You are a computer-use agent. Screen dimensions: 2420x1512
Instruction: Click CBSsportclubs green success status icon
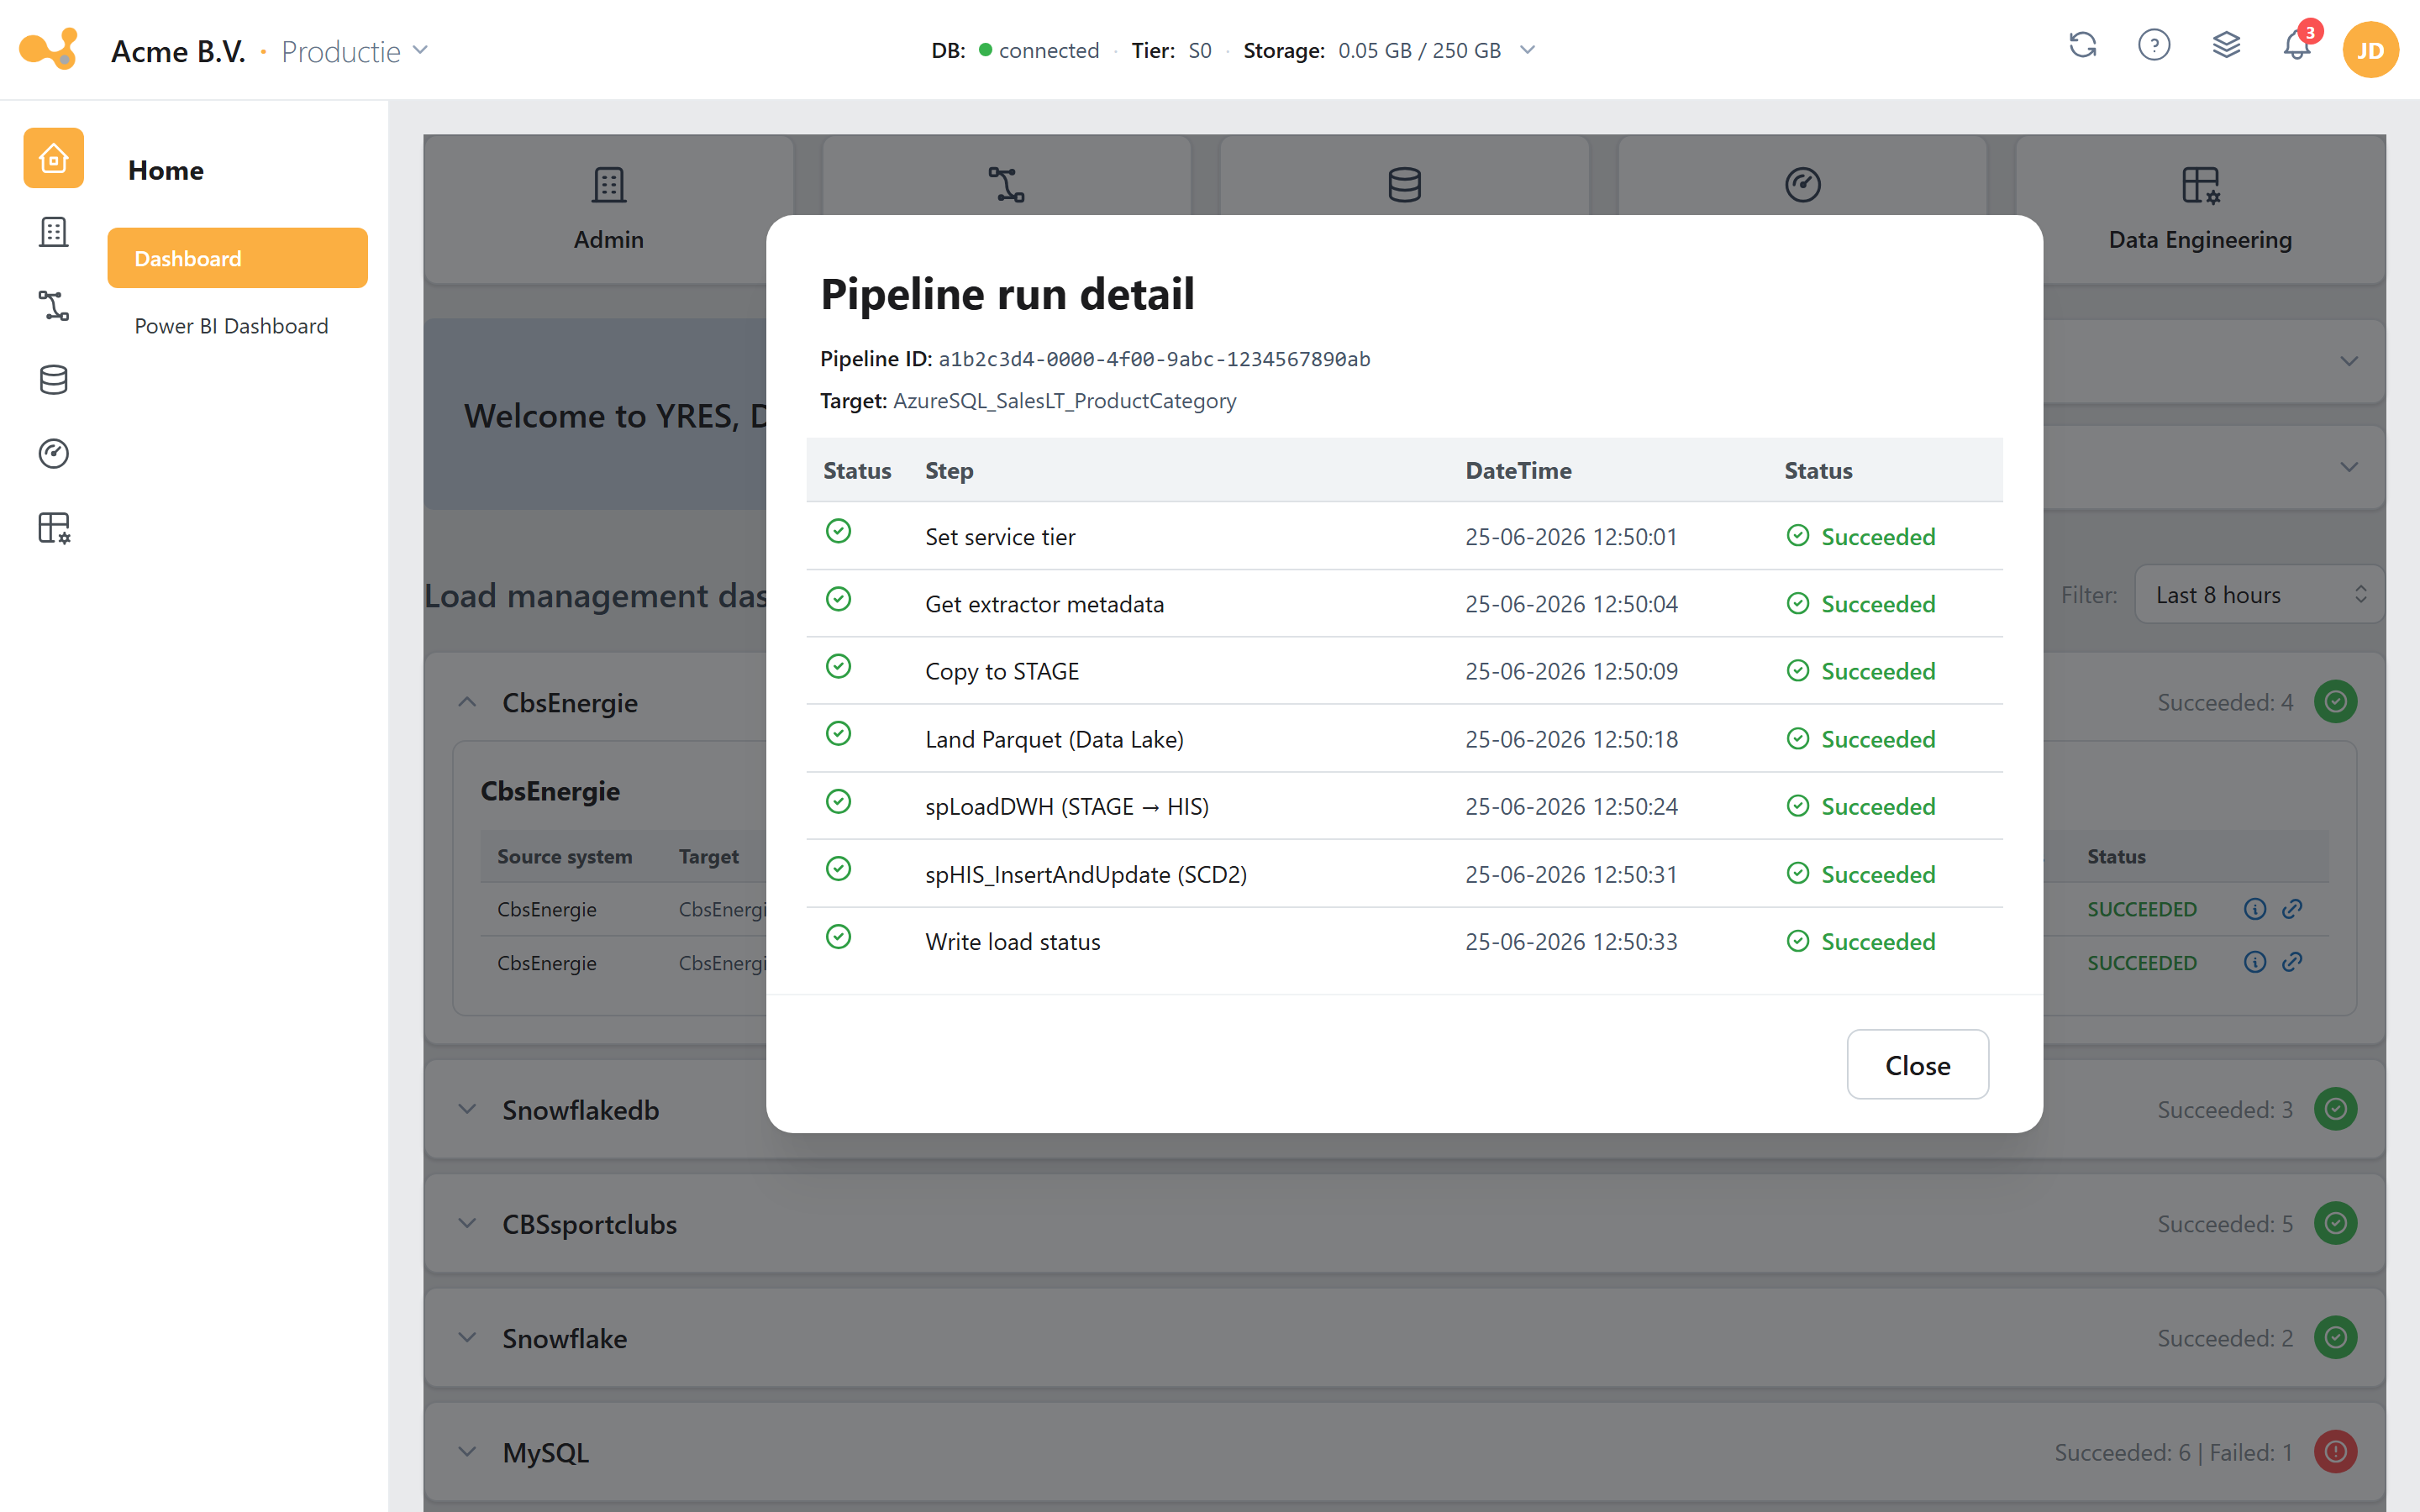tap(2336, 1223)
